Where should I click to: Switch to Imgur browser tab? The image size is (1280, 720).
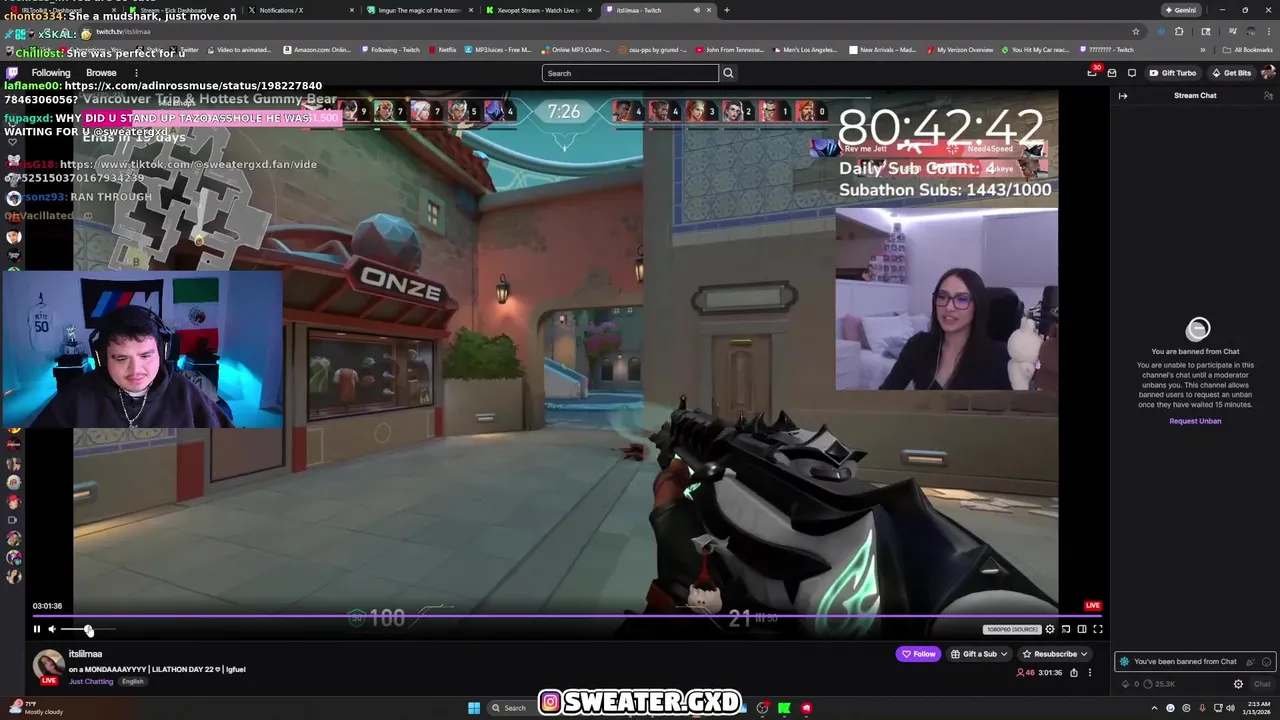[x=418, y=10]
